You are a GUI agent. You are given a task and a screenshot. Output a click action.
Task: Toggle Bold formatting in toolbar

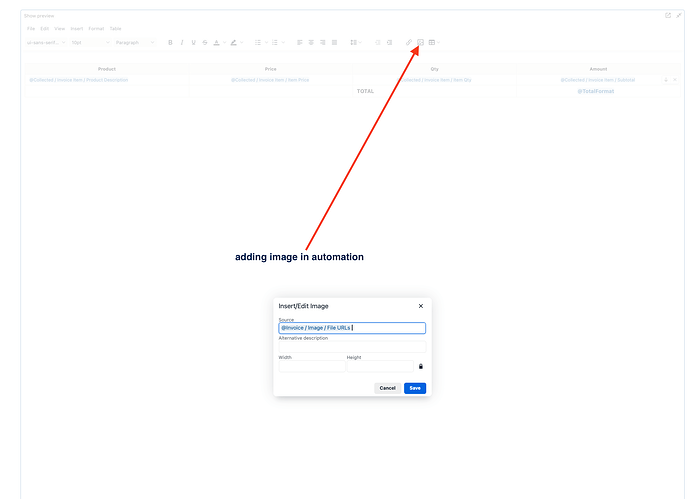coord(170,42)
